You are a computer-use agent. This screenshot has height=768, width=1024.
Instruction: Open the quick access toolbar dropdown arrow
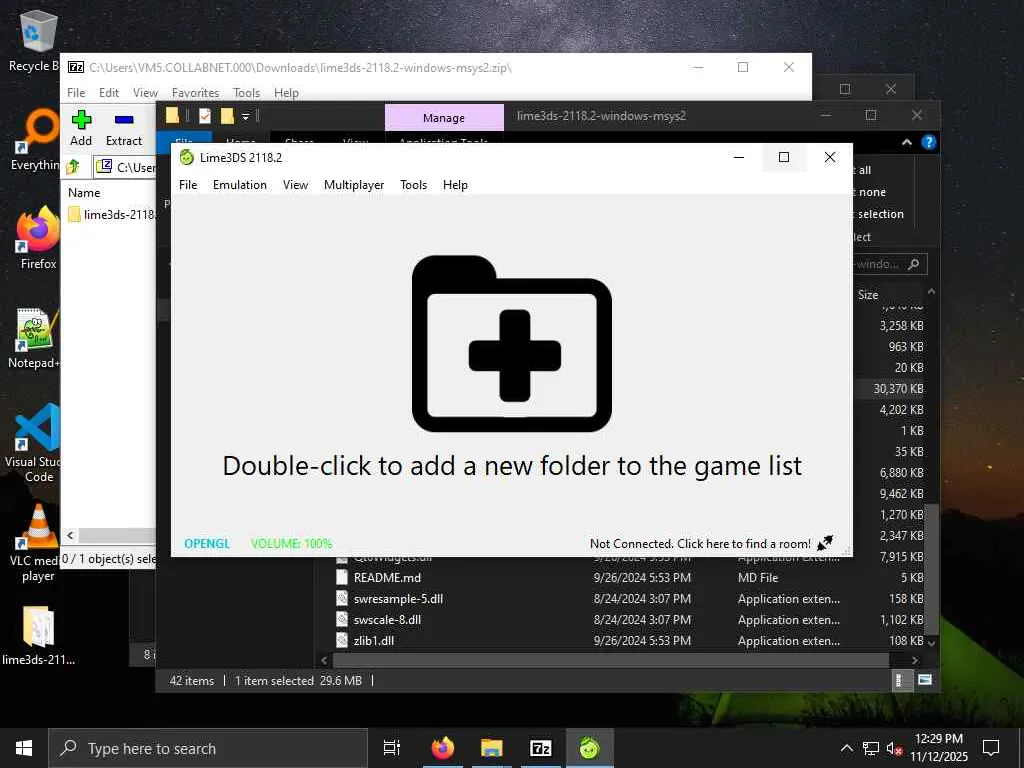coord(246,116)
